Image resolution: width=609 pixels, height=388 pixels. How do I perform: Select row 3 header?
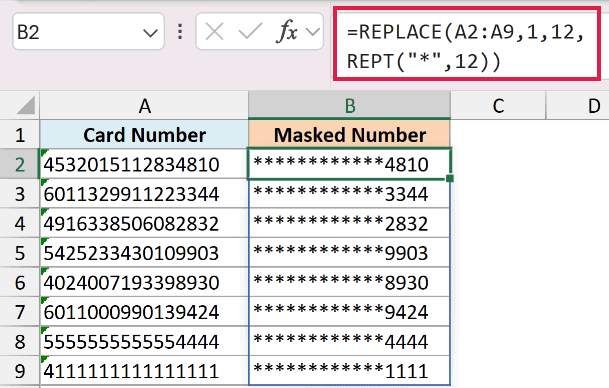click(x=20, y=194)
